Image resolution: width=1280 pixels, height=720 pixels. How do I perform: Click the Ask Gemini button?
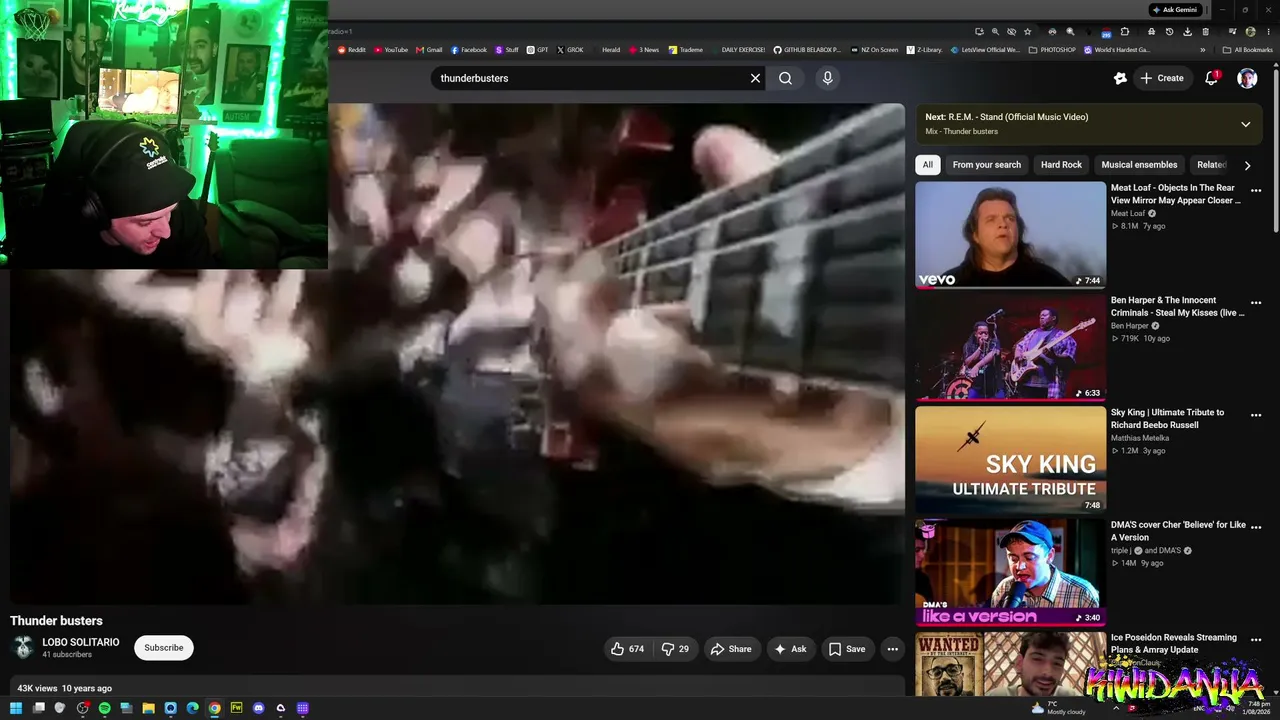point(1175,10)
